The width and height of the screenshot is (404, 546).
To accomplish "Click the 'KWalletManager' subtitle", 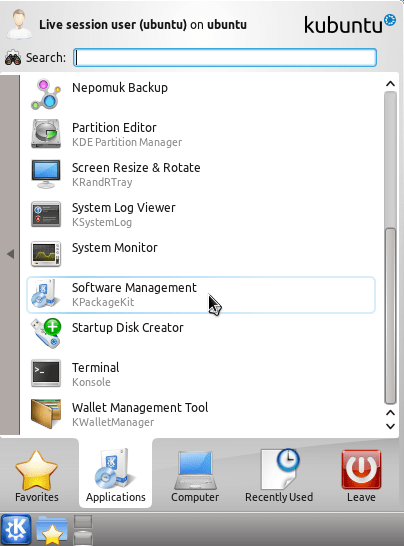I will coord(113,422).
